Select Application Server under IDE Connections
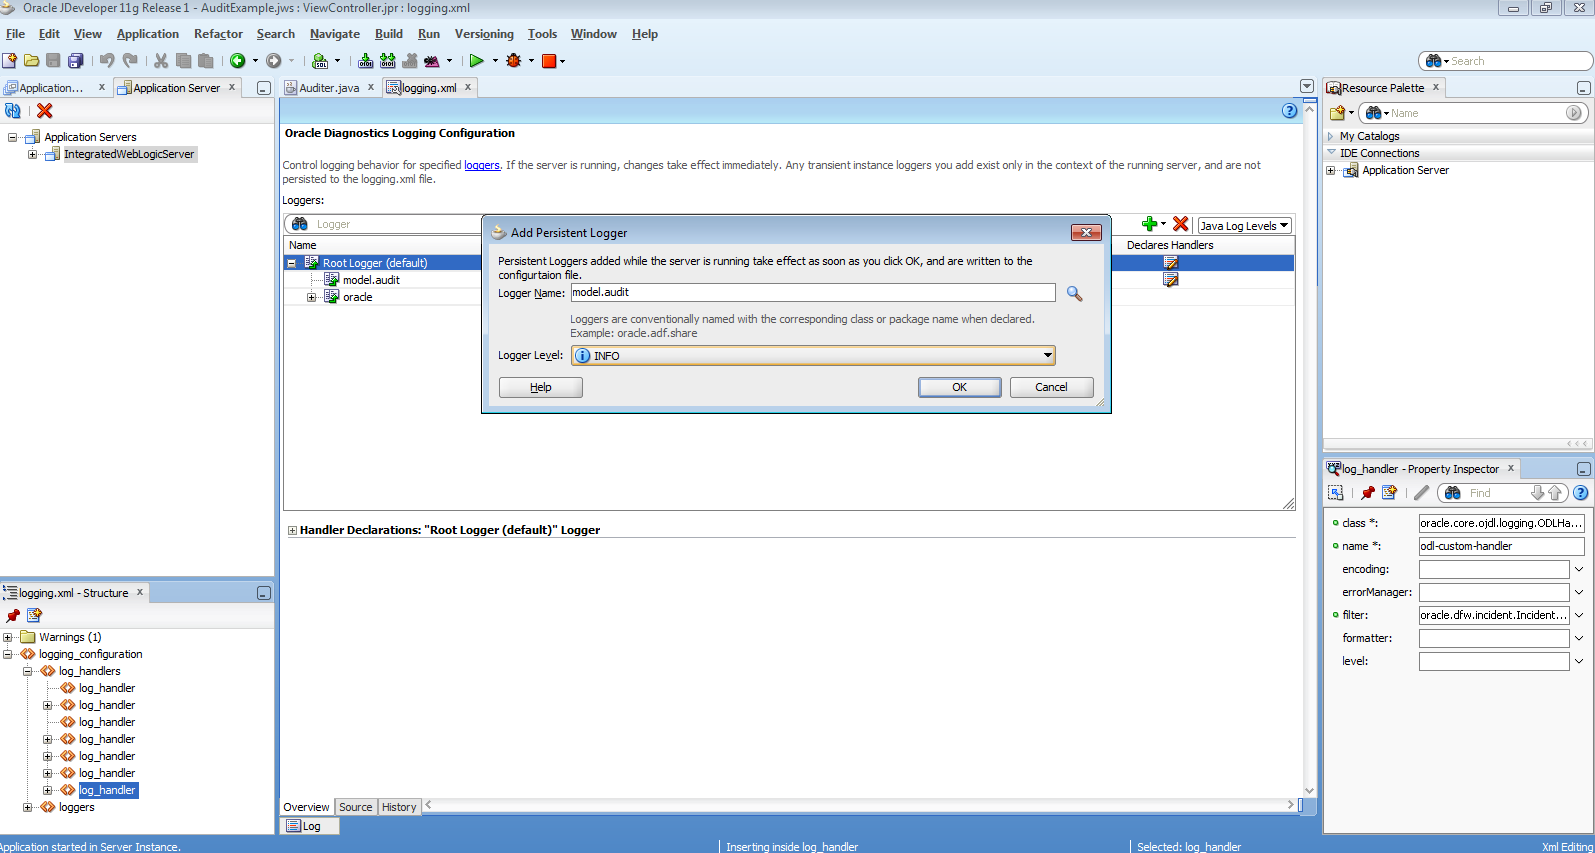The height and width of the screenshot is (853, 1595). coord(1405,170)
